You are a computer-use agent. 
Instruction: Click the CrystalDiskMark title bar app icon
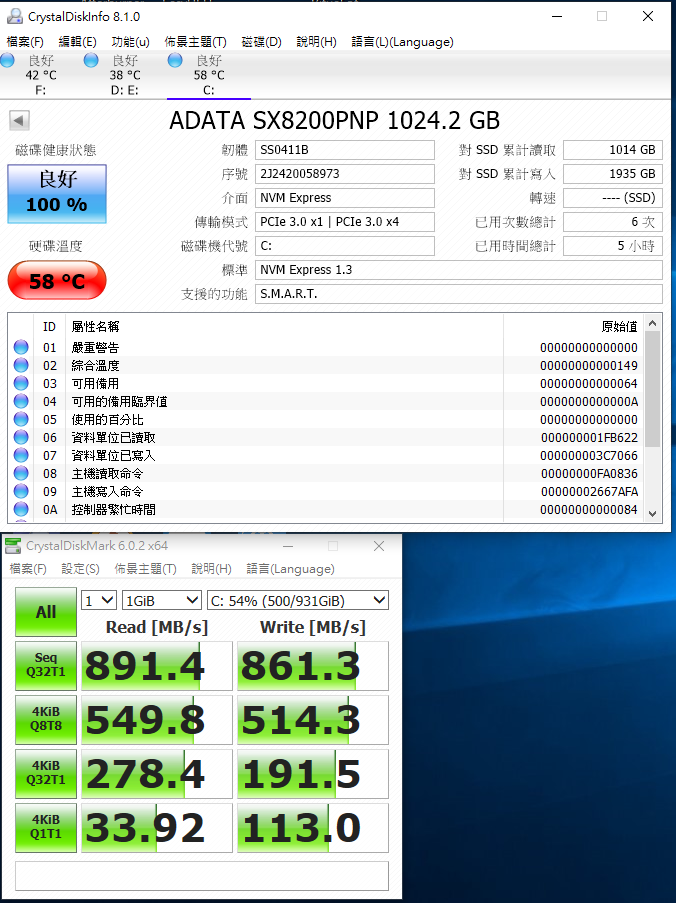(13, 545)
